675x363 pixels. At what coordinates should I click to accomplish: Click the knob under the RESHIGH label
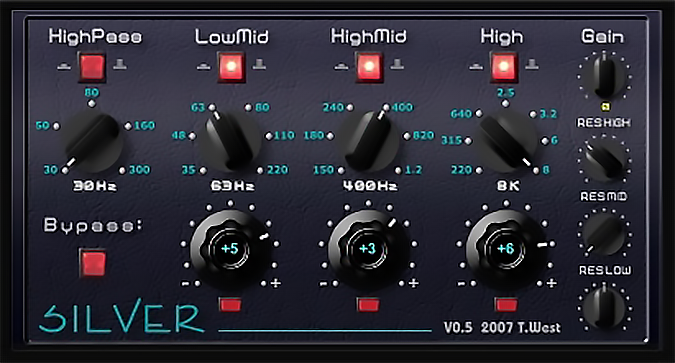click(604, 160)
